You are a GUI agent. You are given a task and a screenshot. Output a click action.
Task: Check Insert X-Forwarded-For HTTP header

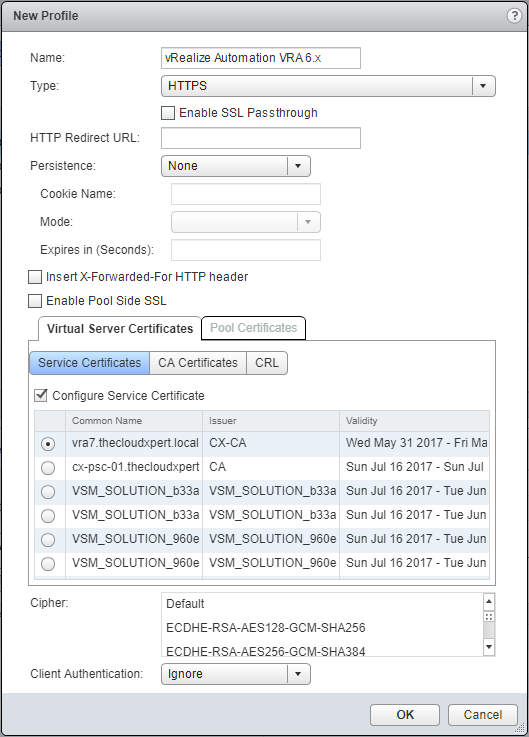coord(35,277)
